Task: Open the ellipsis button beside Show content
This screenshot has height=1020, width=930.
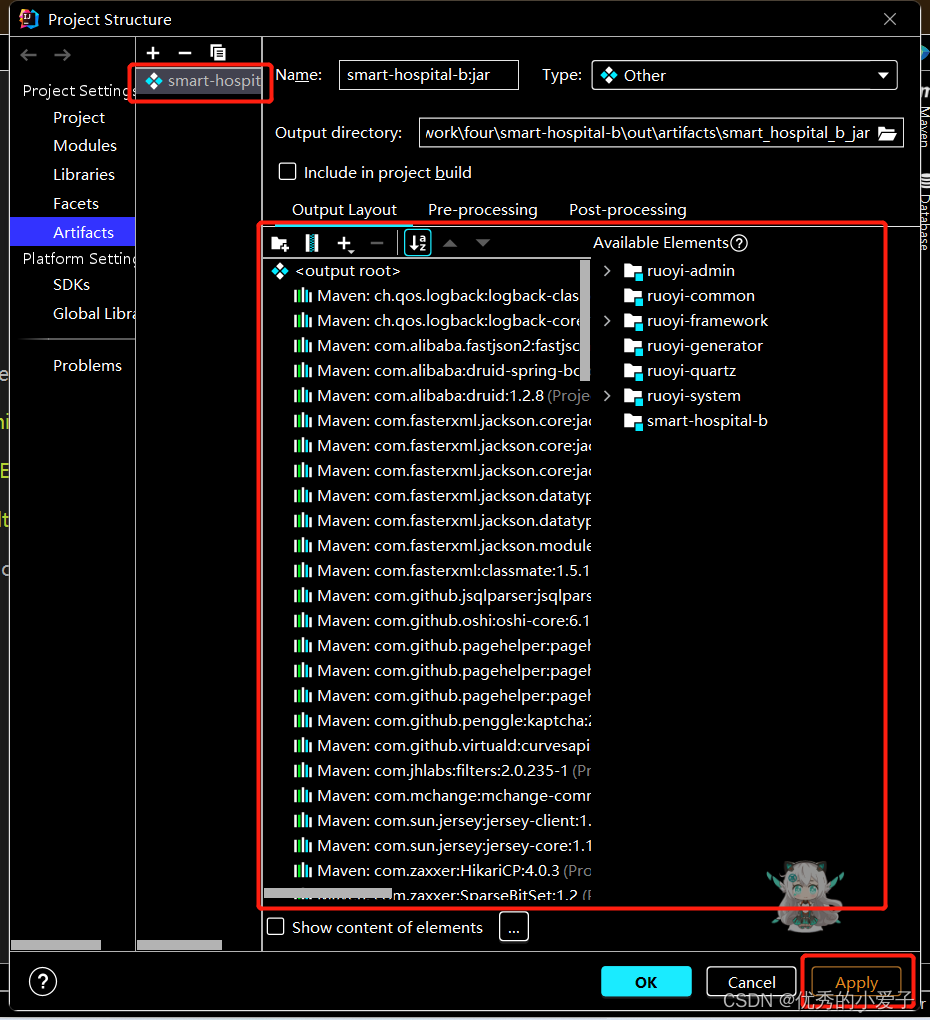Action: [514, 926]
